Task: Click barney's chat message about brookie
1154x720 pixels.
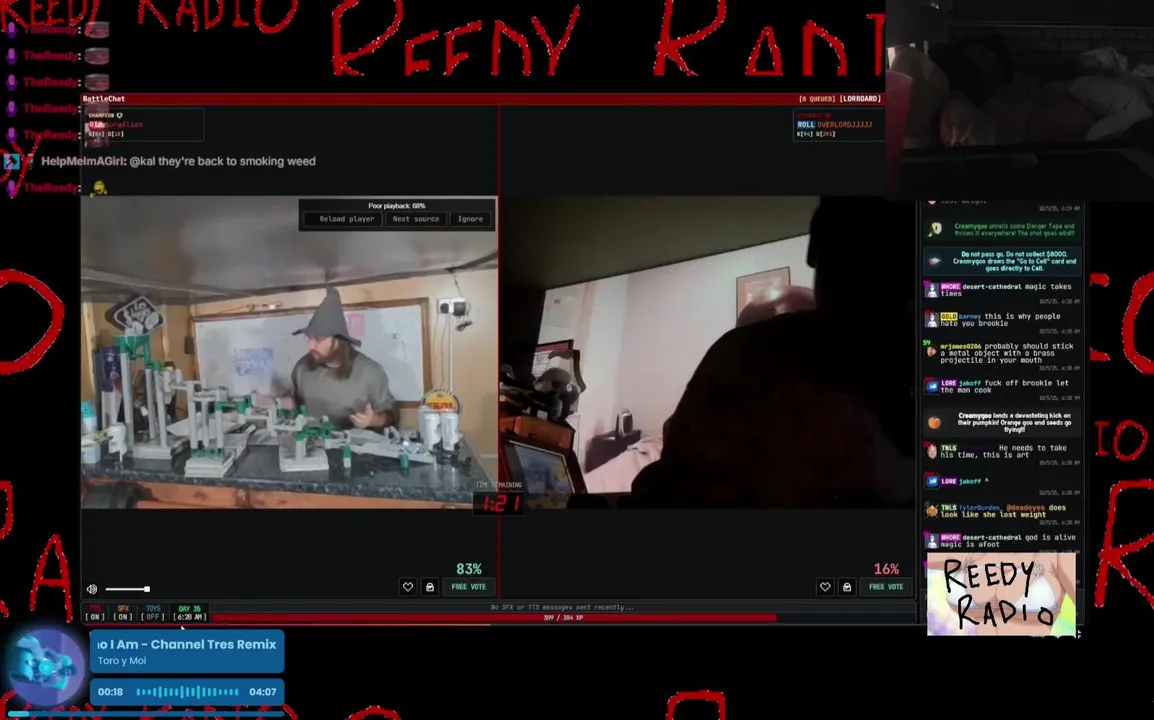Action: (x=1001, y=322)
